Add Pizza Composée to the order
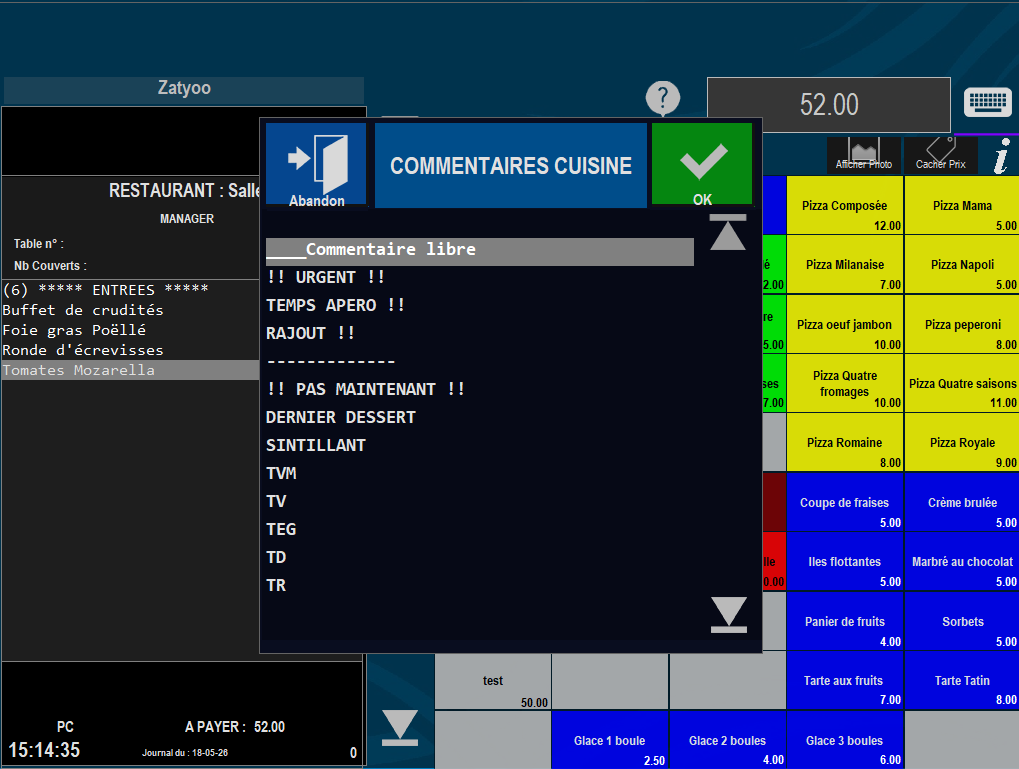Screen dimensions: 1019x769 (845, 205)
